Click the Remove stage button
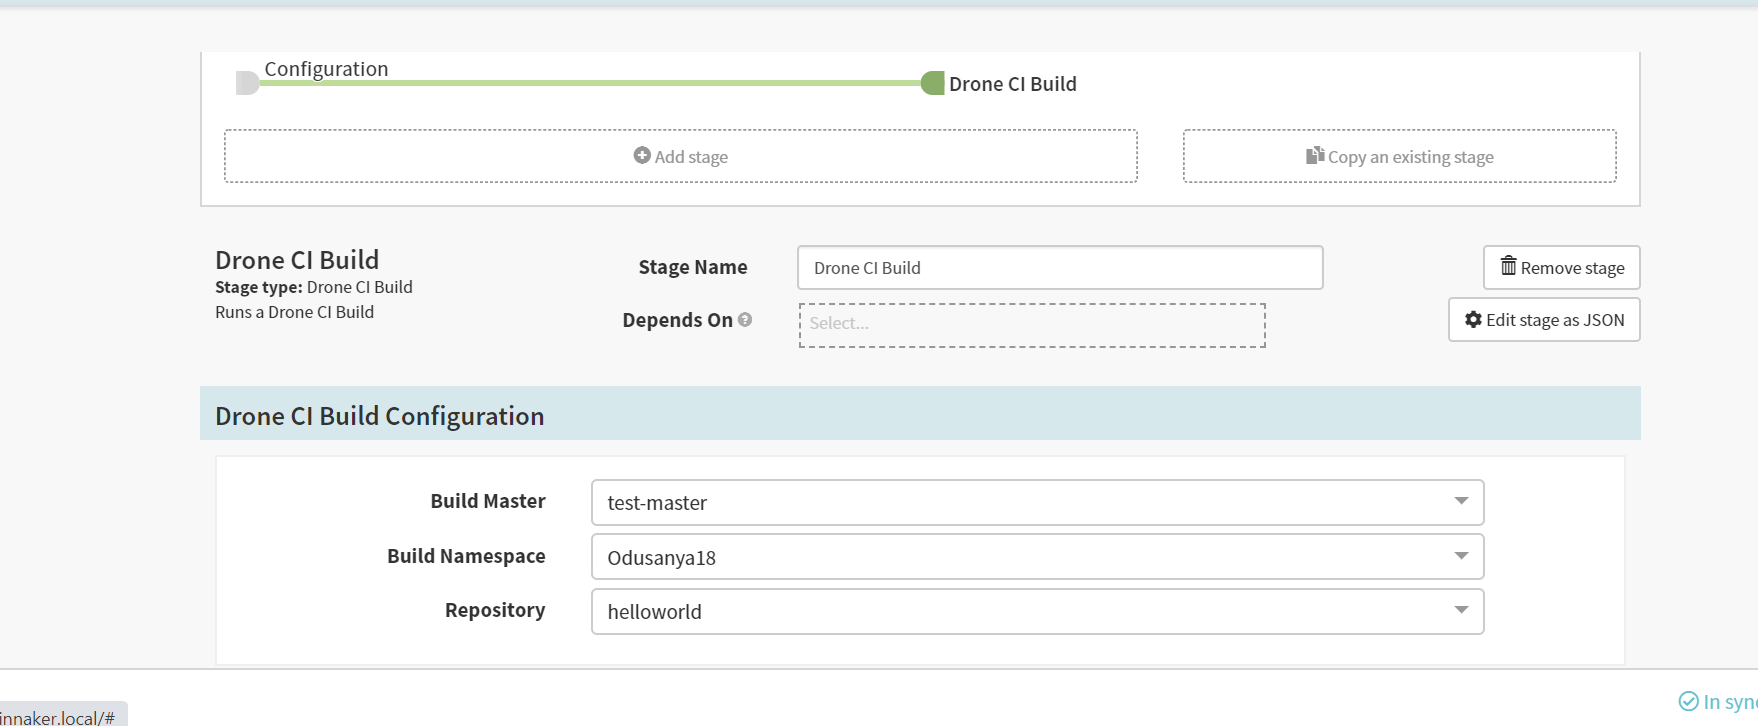1758x726 pixels. [x=1561, y=267]
